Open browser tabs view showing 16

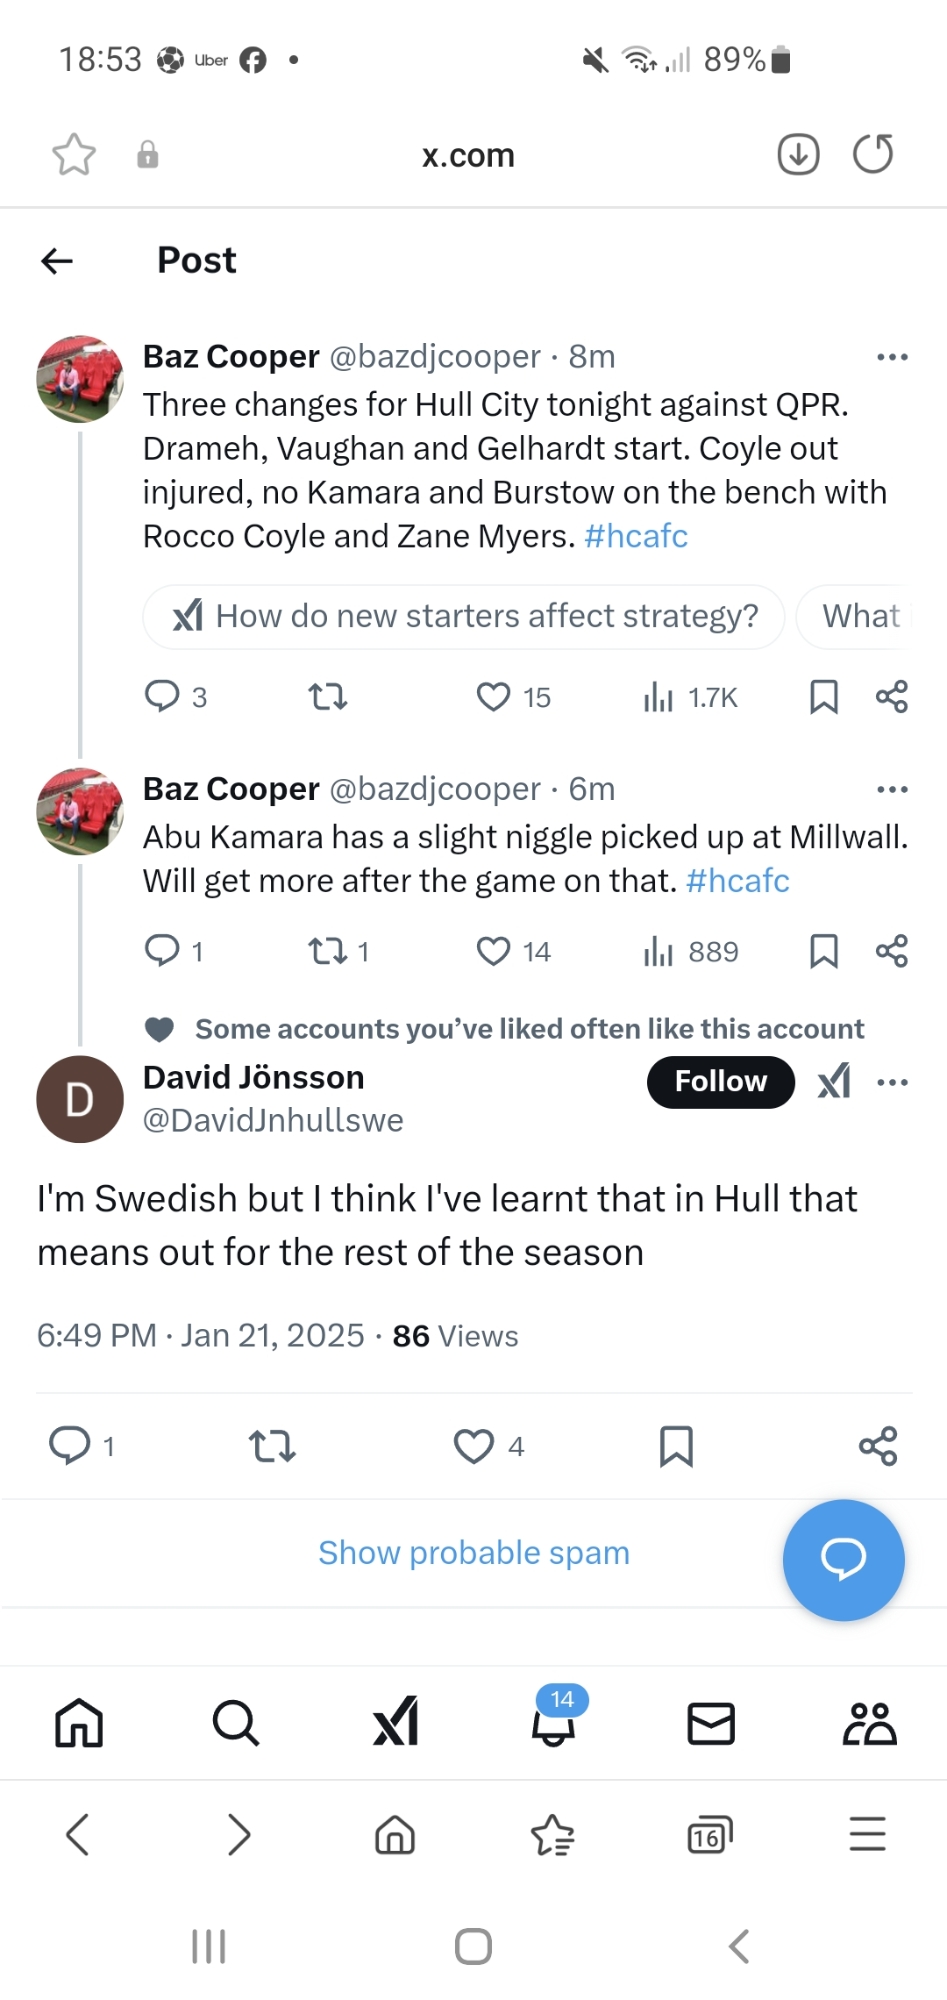click(709, 1835)
